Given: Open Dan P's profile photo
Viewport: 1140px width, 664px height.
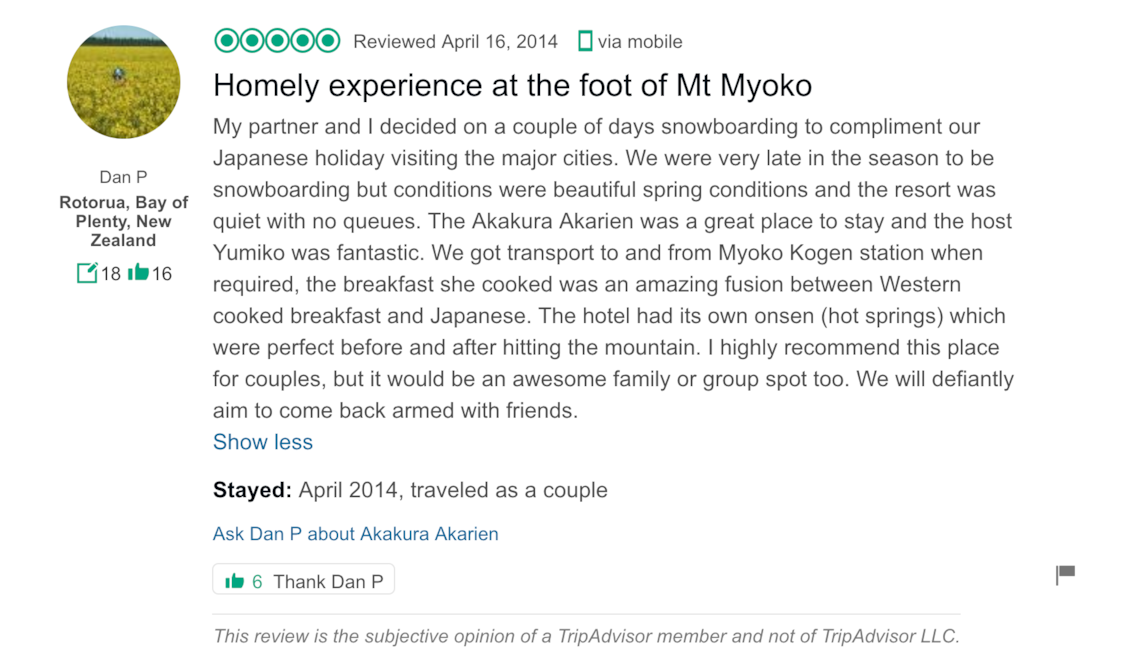Looking at the screenshot, I should 124,82.
